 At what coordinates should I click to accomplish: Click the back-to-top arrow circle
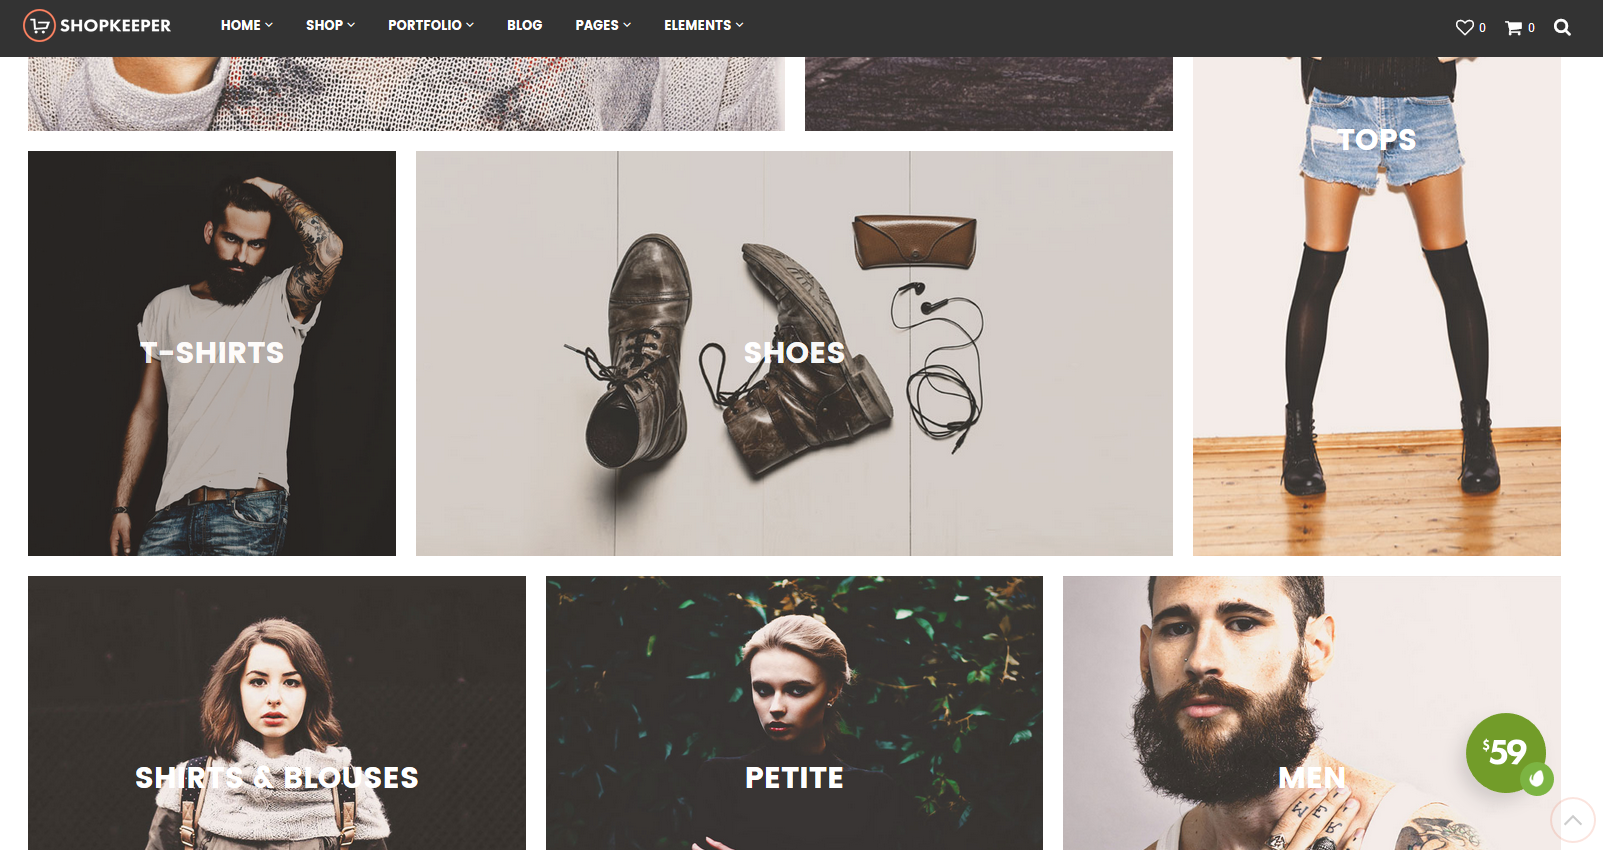click(1572, 820)
